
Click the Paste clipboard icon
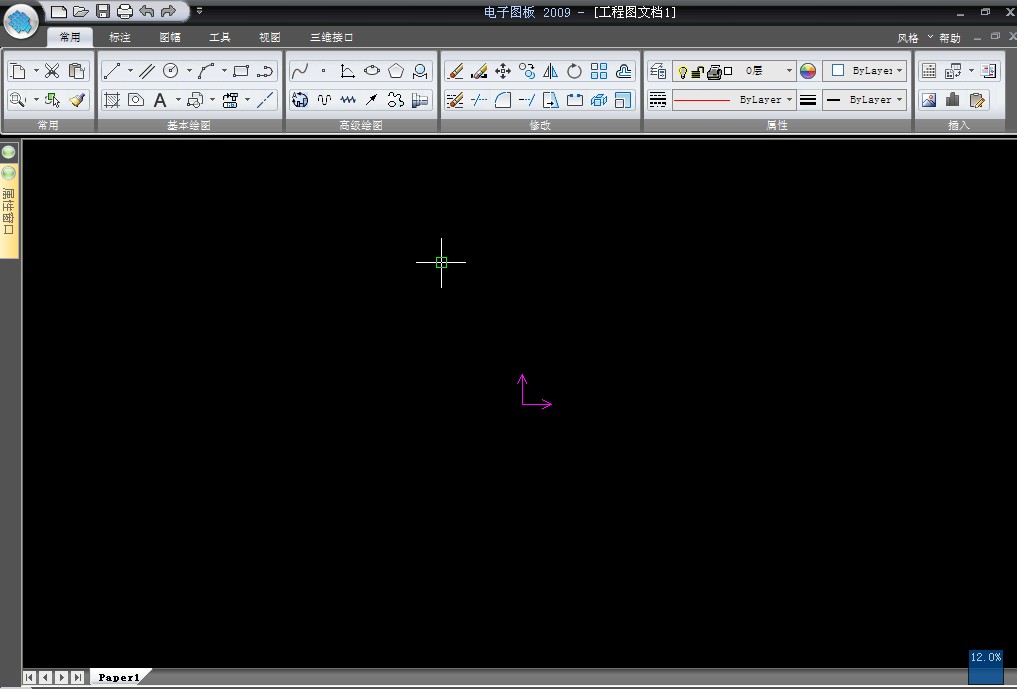77,71
